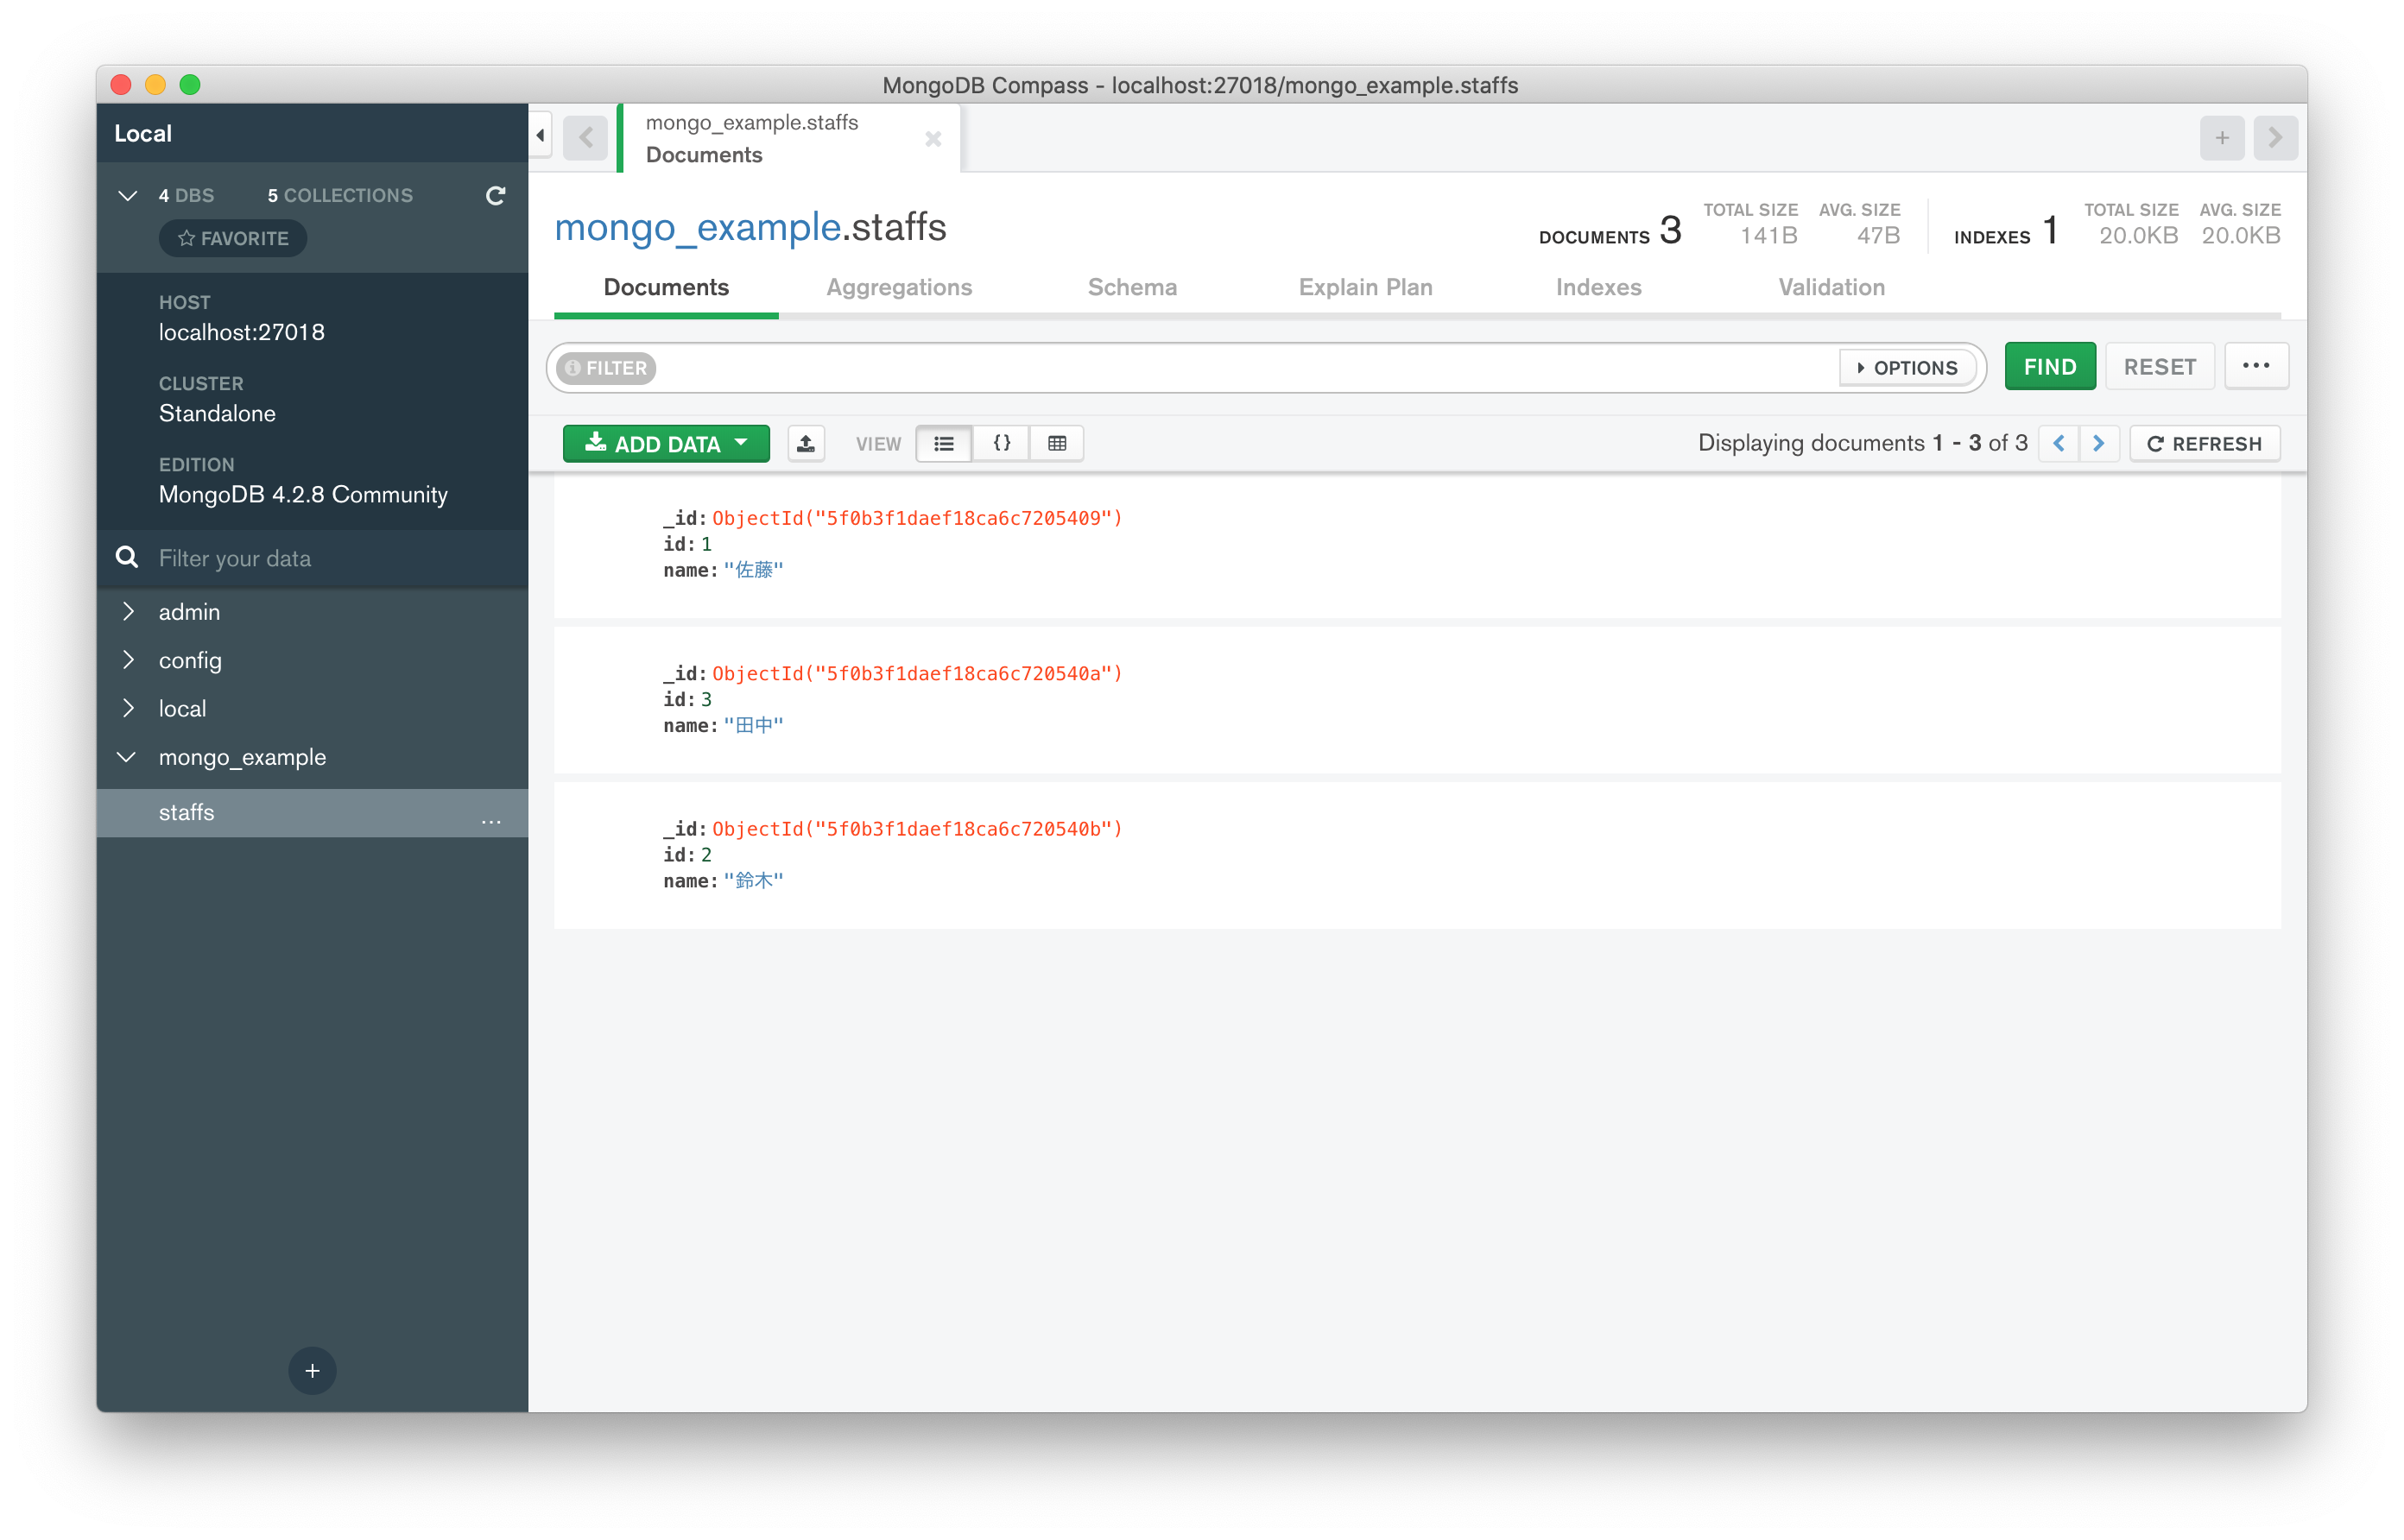
Task: Select the mongo_example database name
Action: [x=242, y=757]
